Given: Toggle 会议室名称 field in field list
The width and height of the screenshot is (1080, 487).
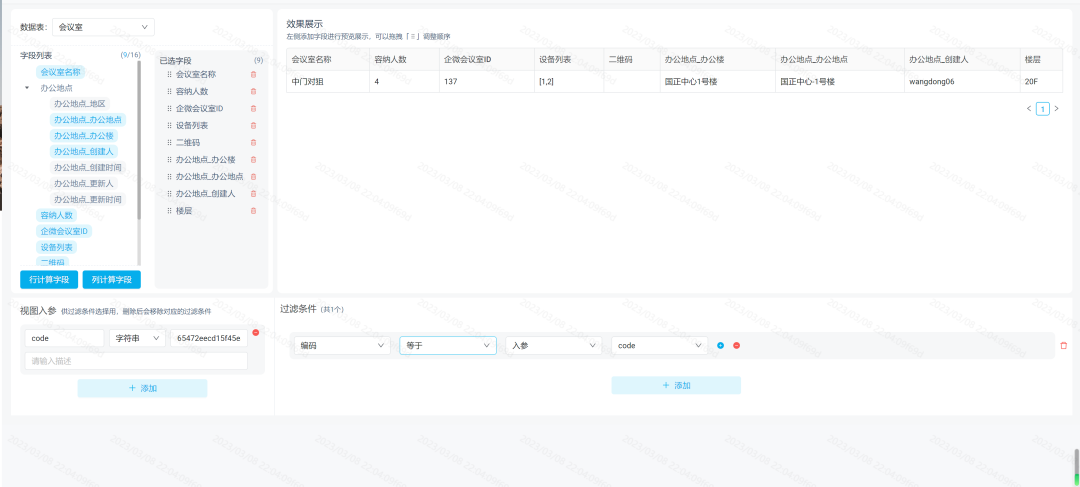Looking at the screenshot, I should pos(61,72).
